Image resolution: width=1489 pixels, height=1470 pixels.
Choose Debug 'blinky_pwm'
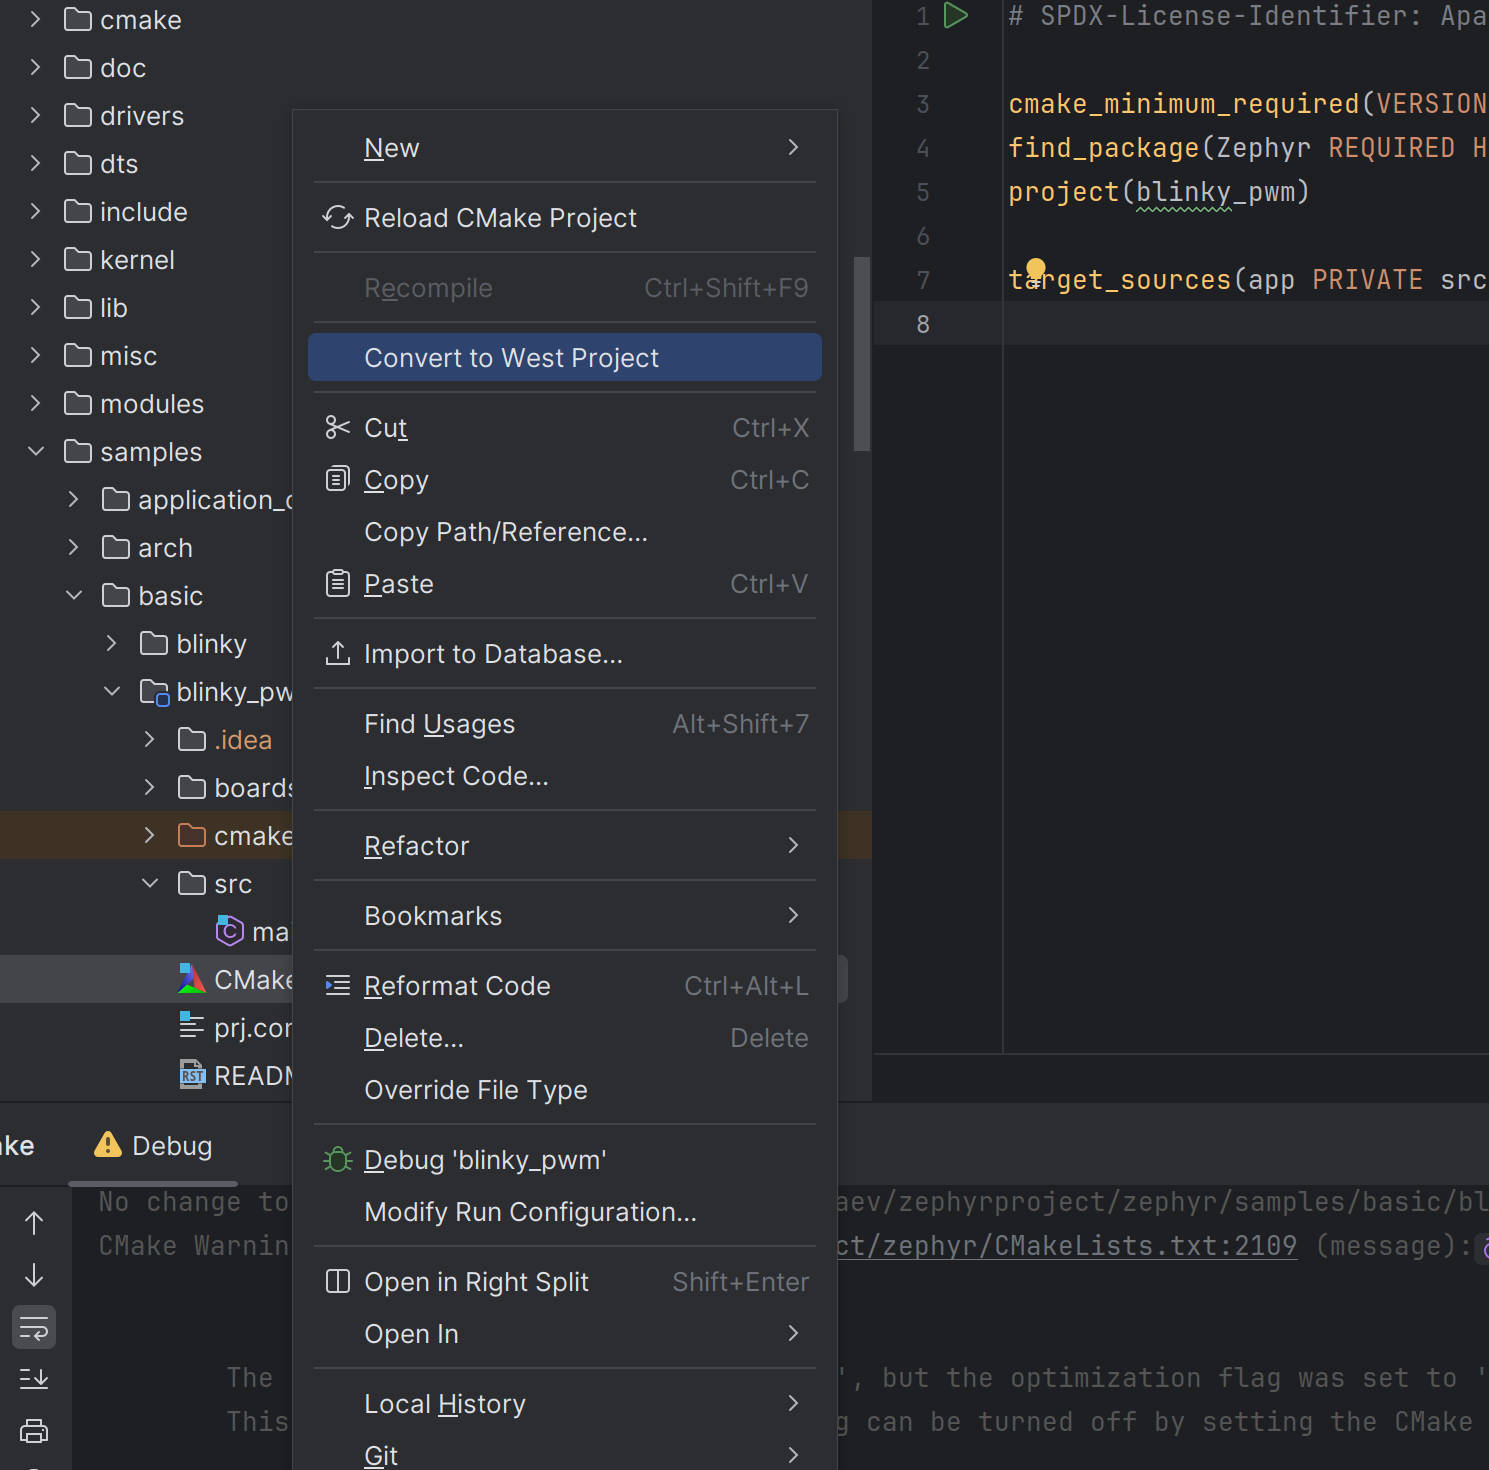[x=565, y=1160]
